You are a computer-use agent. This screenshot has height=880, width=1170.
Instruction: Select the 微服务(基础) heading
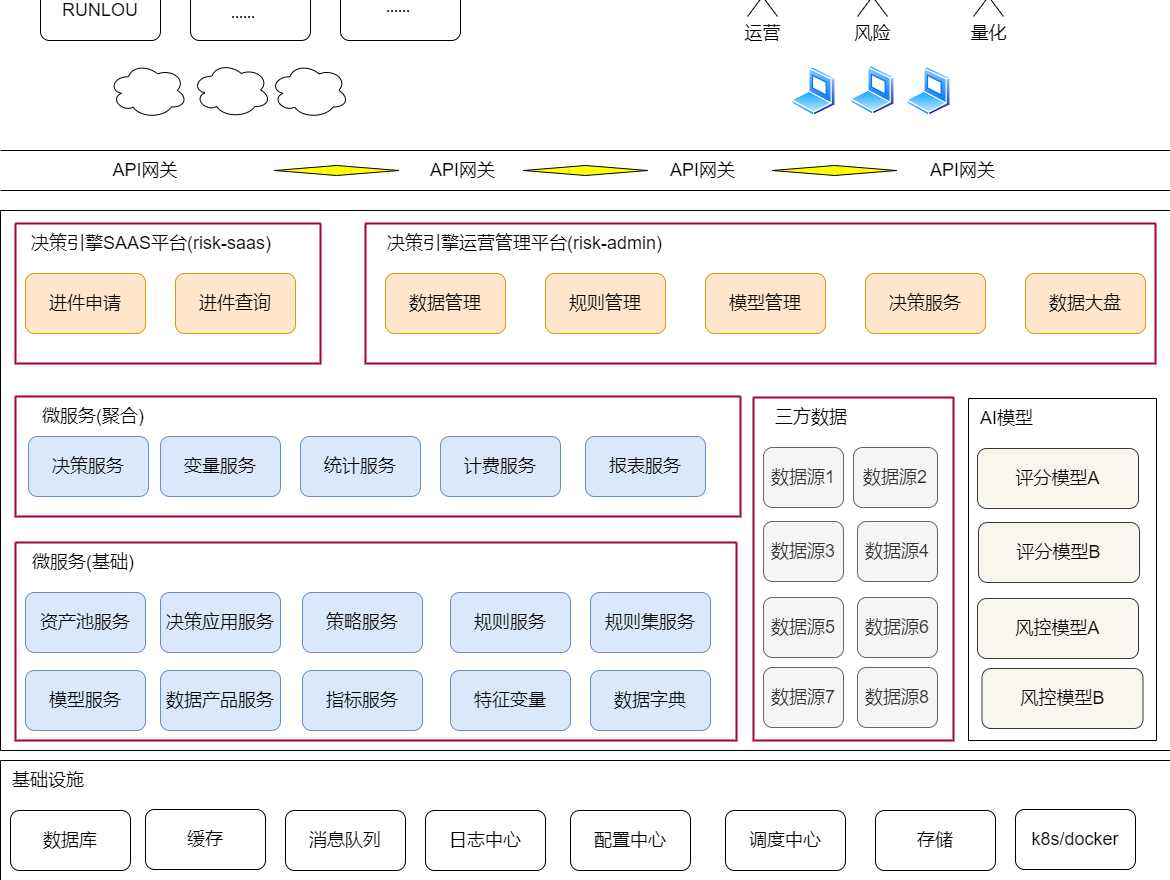click(x=83, y=562)
